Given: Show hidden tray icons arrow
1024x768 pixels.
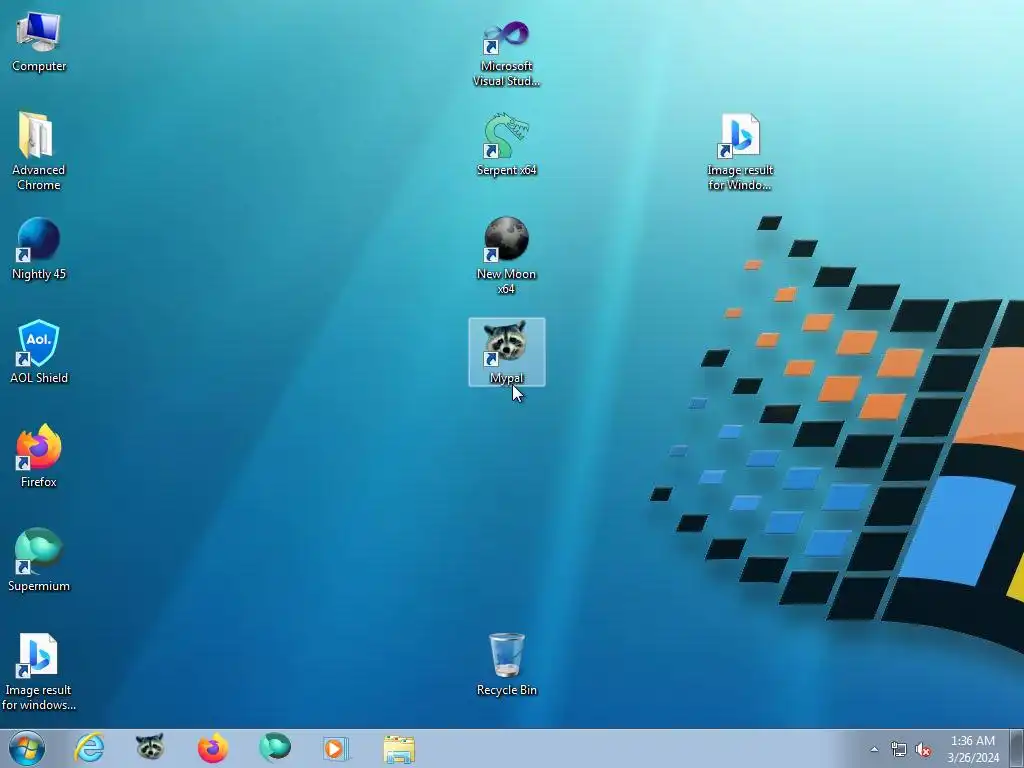Looking at the screenshot, I should click(x=874, y=749).
